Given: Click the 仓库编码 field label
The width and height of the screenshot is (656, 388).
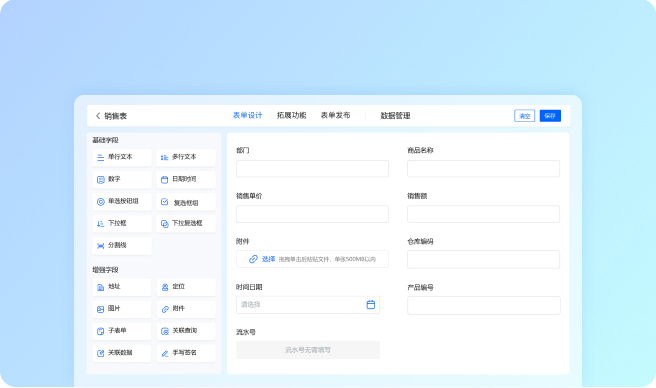Looking at the screenshot, I should pyautogui.click(x=420, y=242).
